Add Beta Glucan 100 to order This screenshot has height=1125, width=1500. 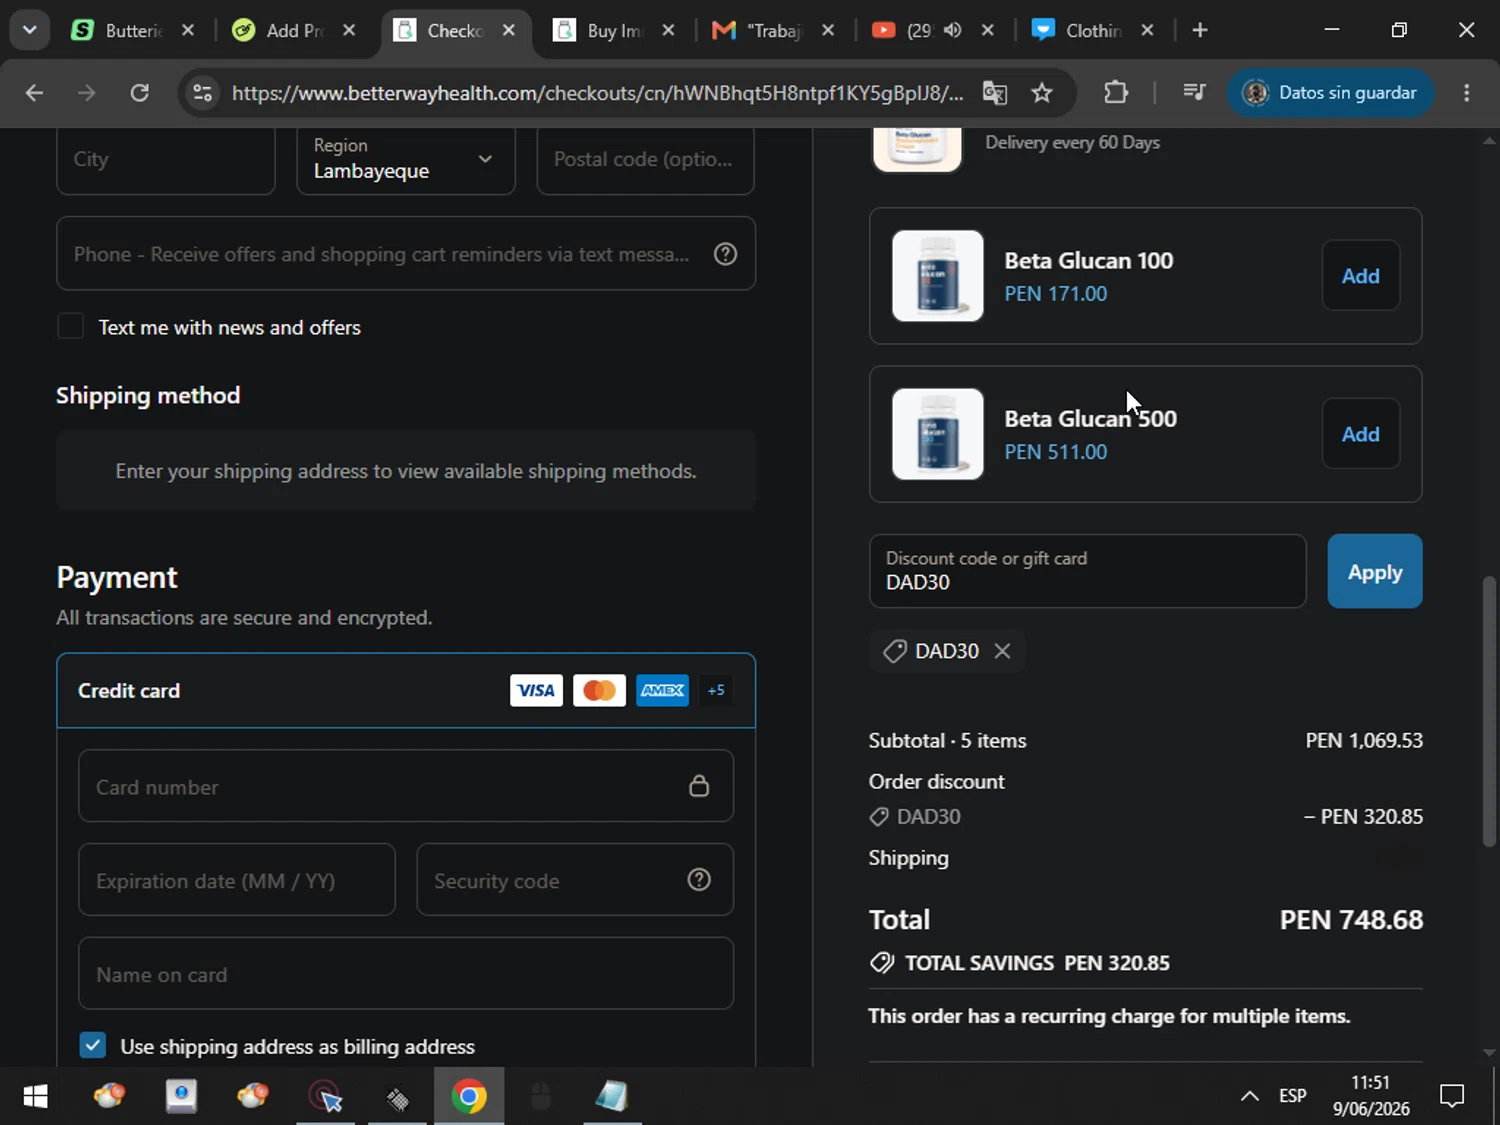coord(1360,276)
